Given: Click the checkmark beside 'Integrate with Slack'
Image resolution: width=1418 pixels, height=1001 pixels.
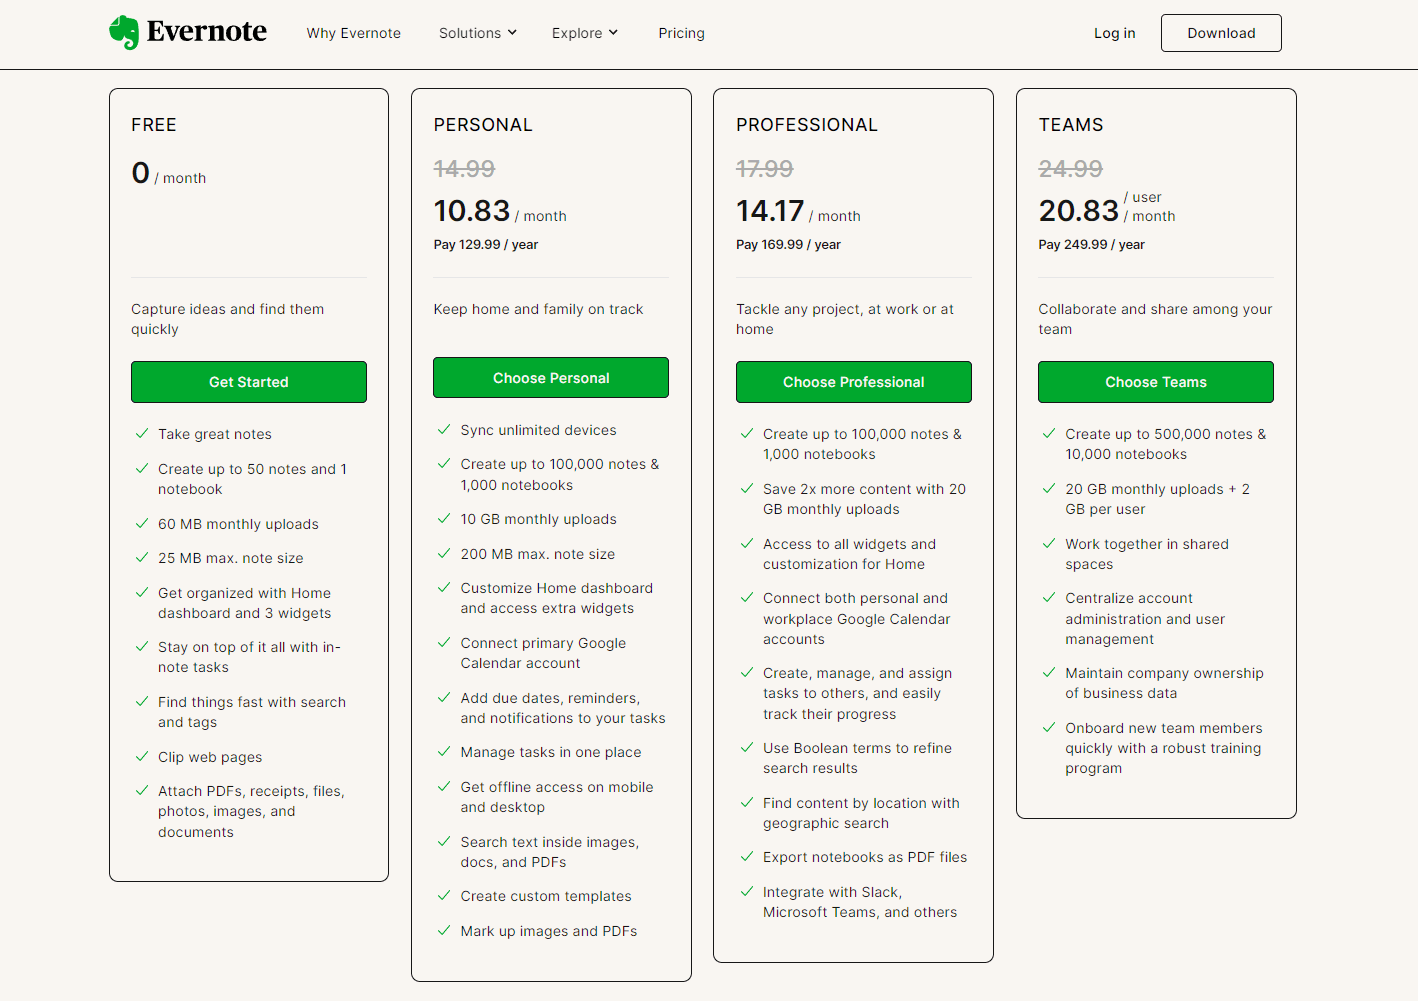Looking at the screenshot, I should click(747, 891).
